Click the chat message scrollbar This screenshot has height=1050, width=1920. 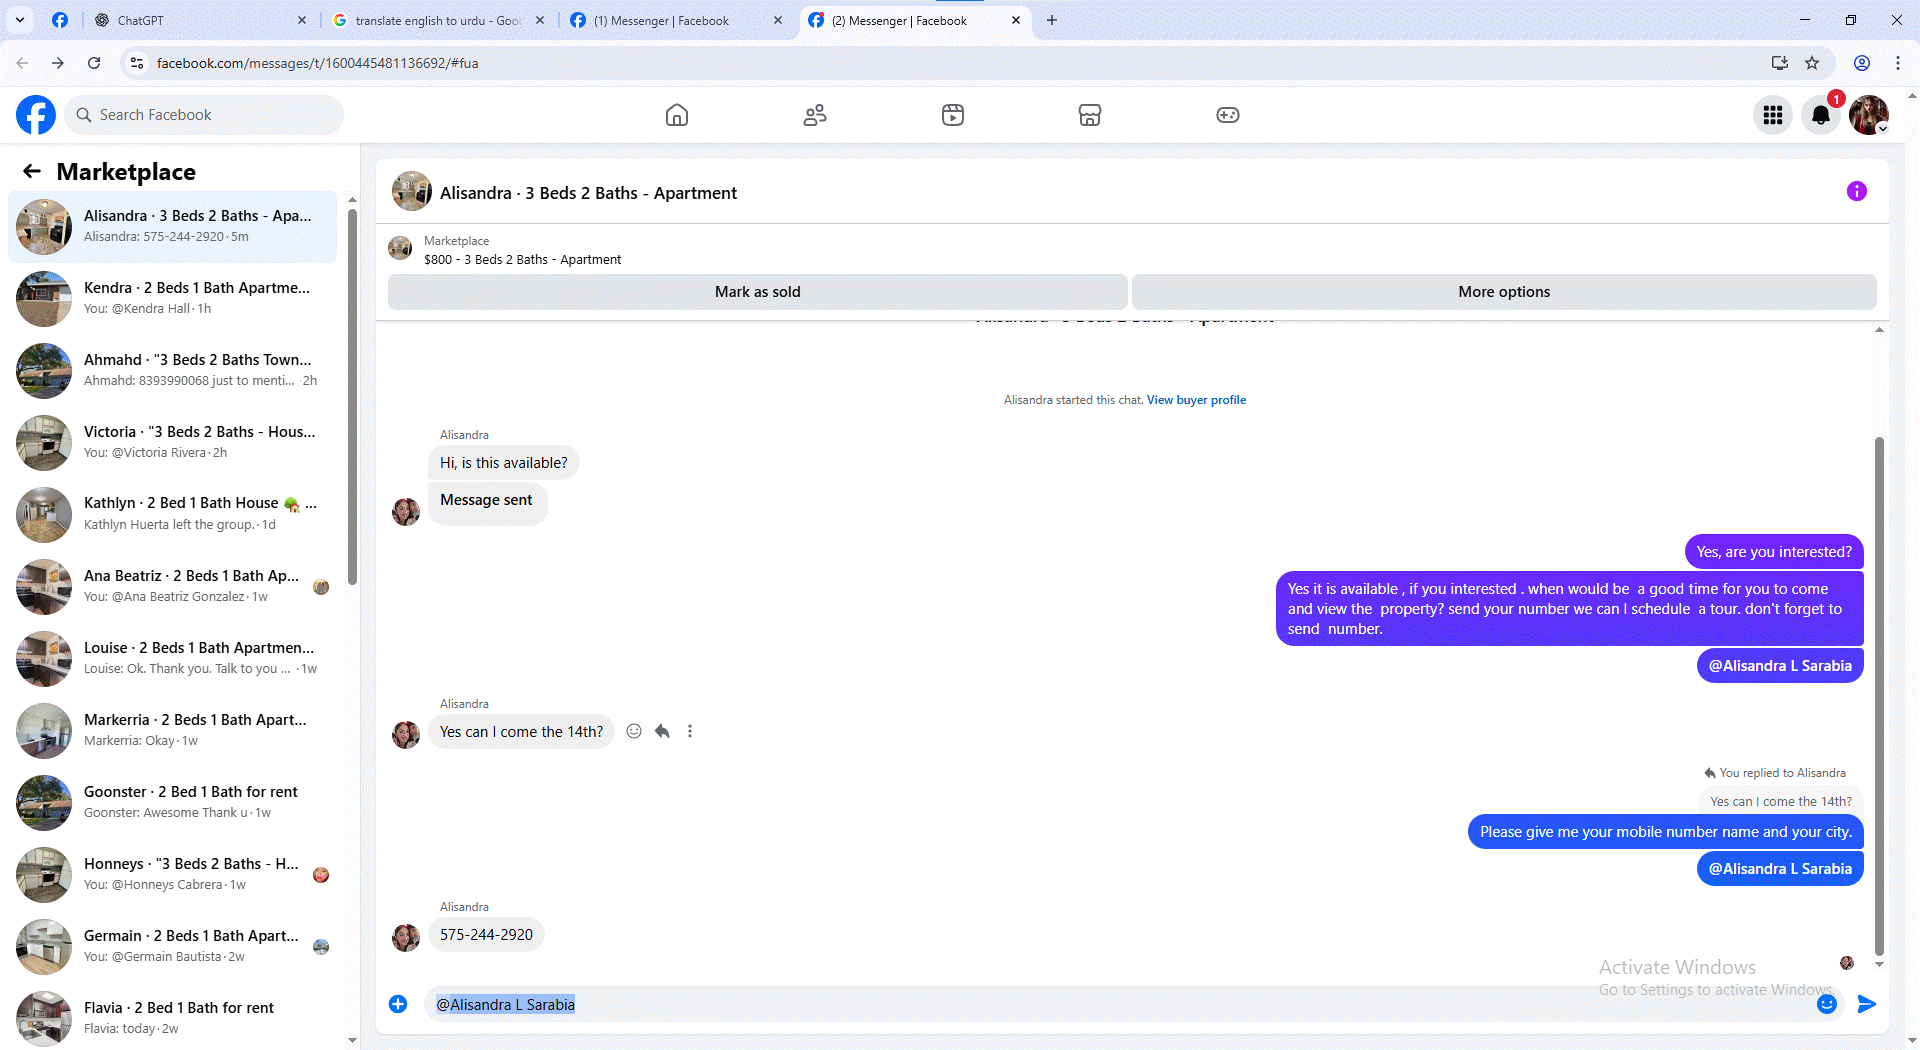[1879, 695]
